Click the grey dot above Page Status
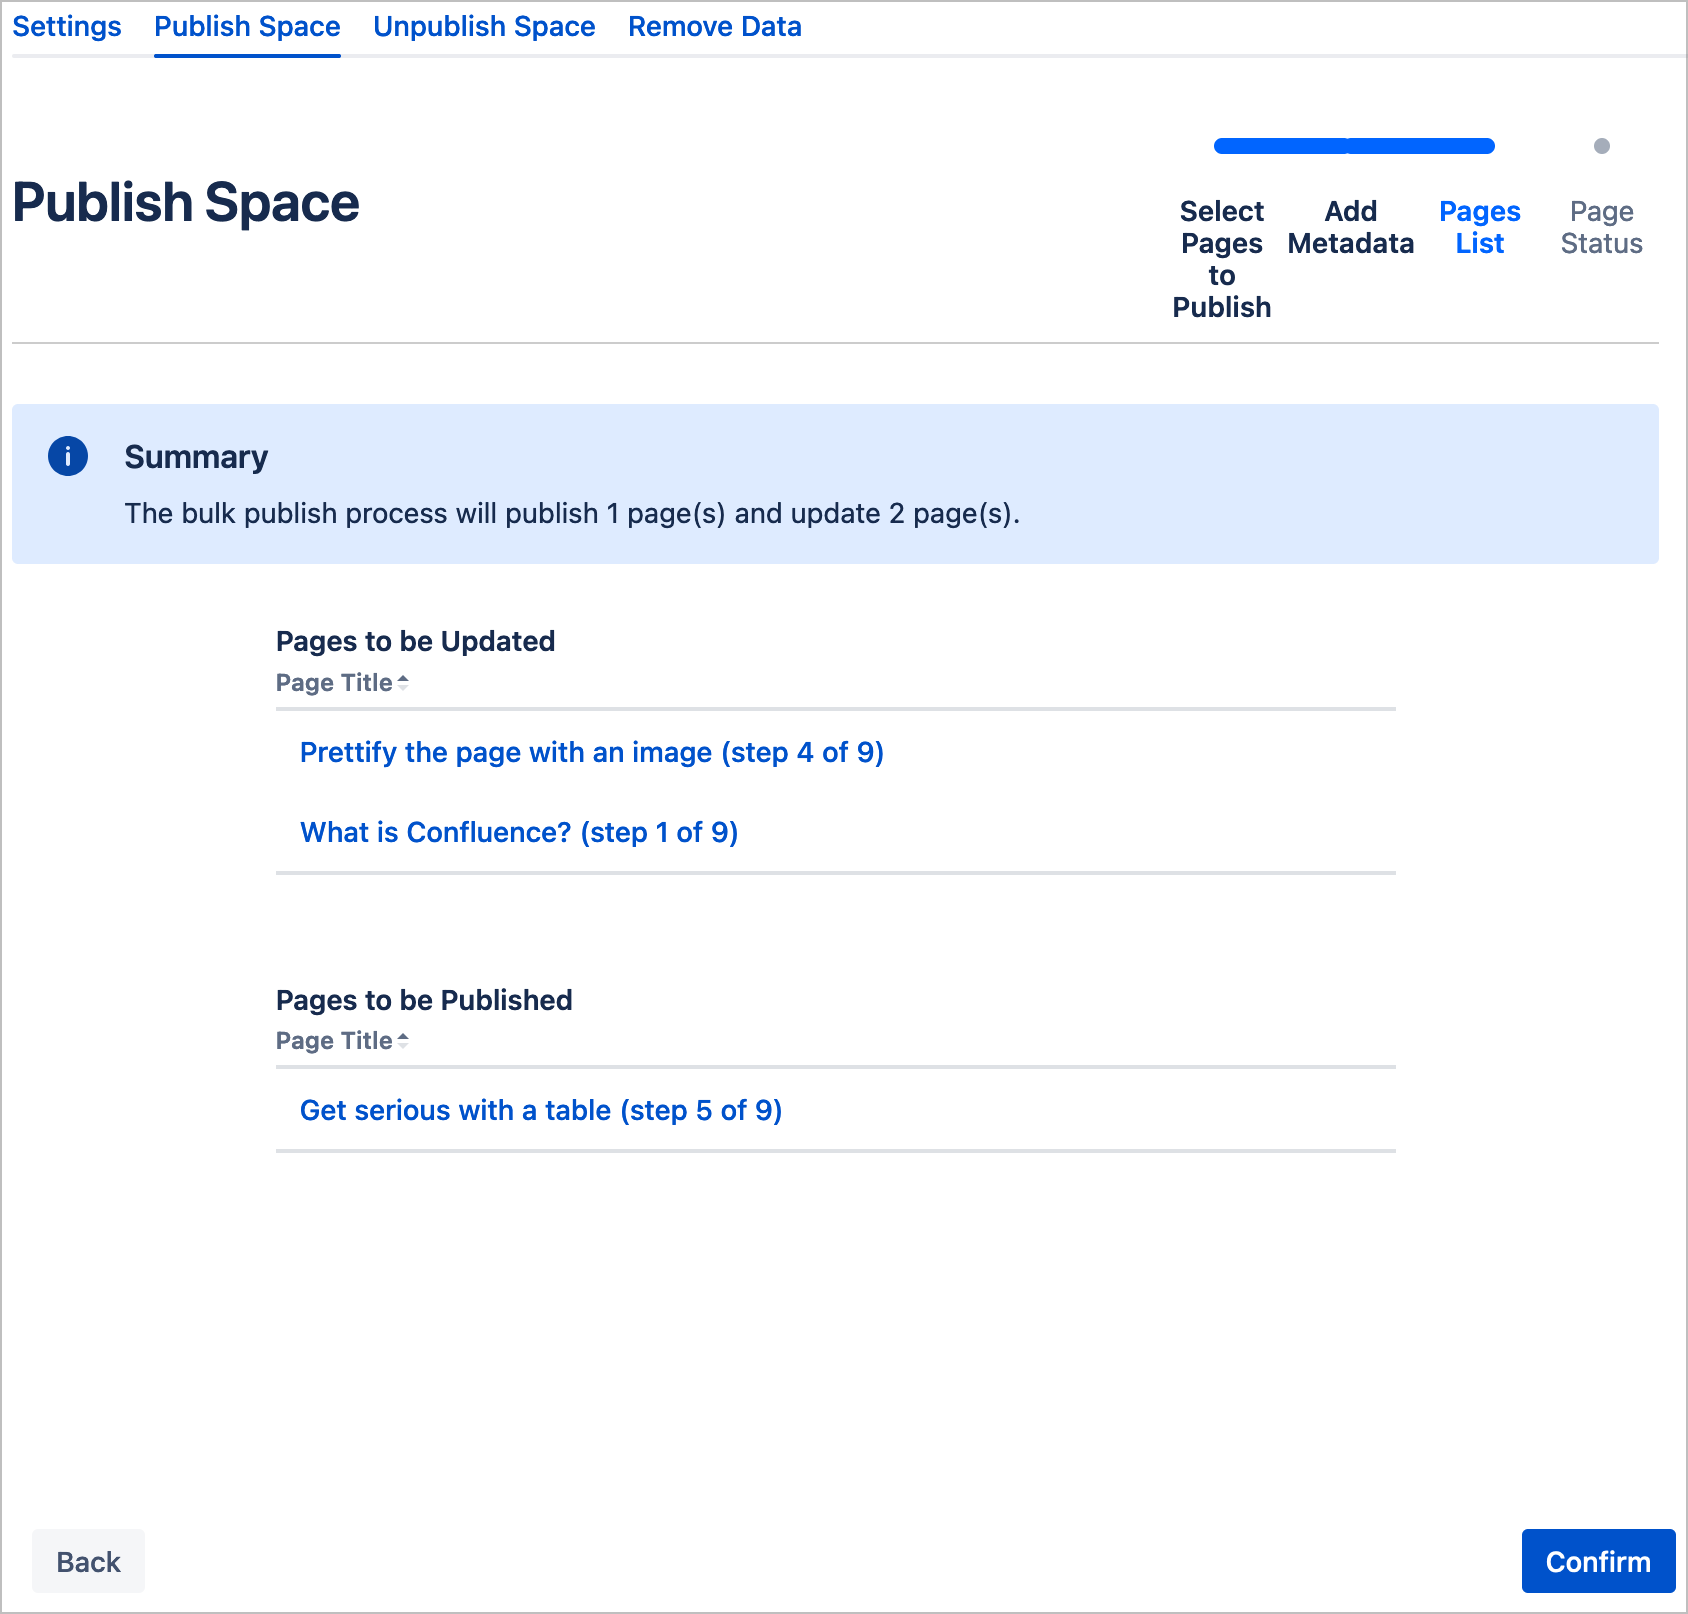Screen dimensions: 1688x1614 click(x=1601, y=146)
